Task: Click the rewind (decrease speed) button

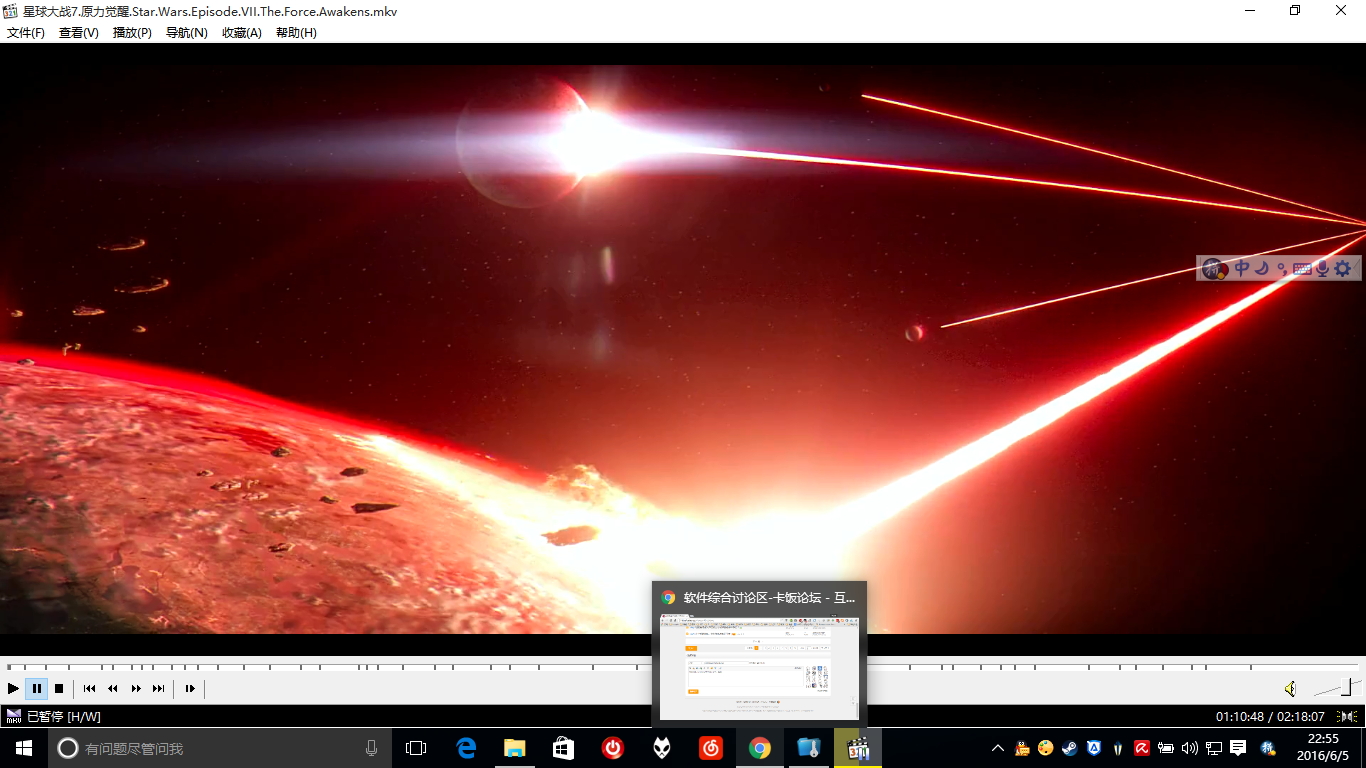Action: pyautogui.click(x=113, y=688)
